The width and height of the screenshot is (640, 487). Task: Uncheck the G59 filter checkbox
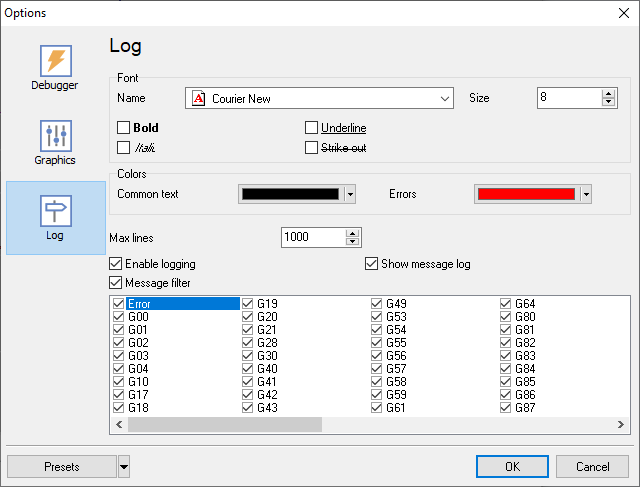pyautogui.click(x=376, y=394)
